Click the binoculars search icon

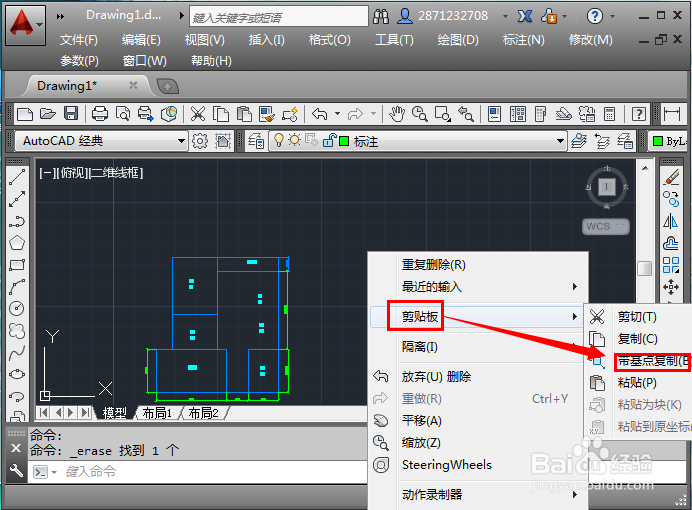click(381, 16)
